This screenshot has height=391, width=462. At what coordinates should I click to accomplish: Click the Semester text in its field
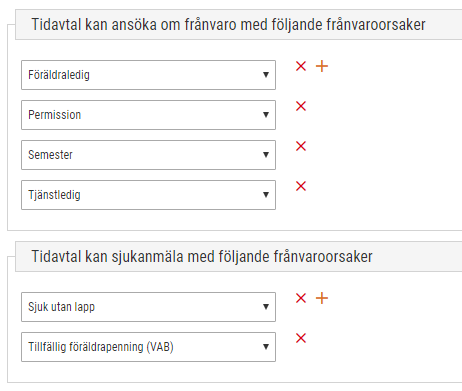50,155
